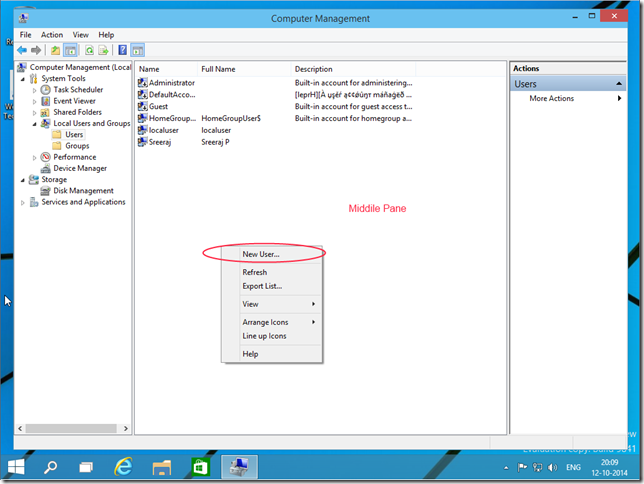Expand the Task Scheduler tree node
The width and height of the screenshot is (644, 484).
pos(34,90)
